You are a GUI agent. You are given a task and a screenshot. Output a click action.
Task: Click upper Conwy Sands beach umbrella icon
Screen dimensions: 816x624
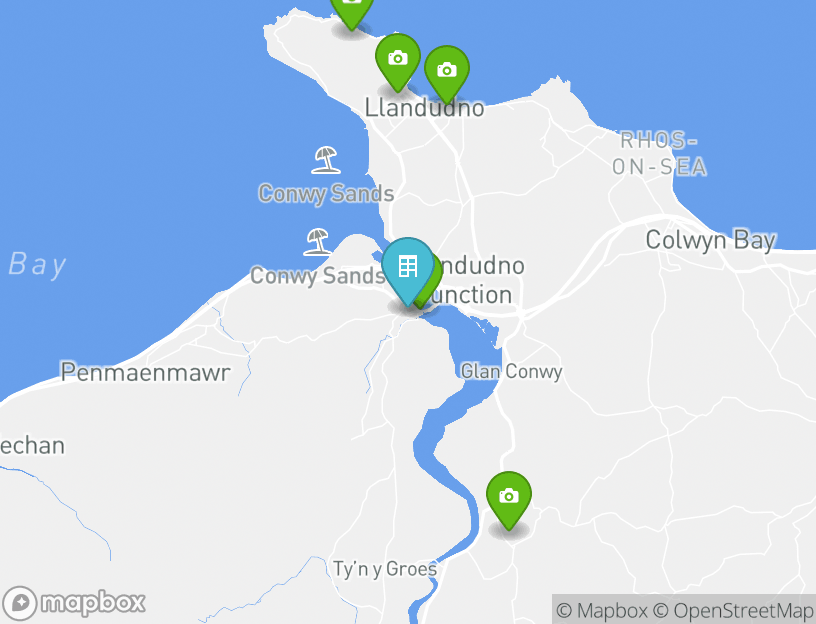tap(326, 160)
